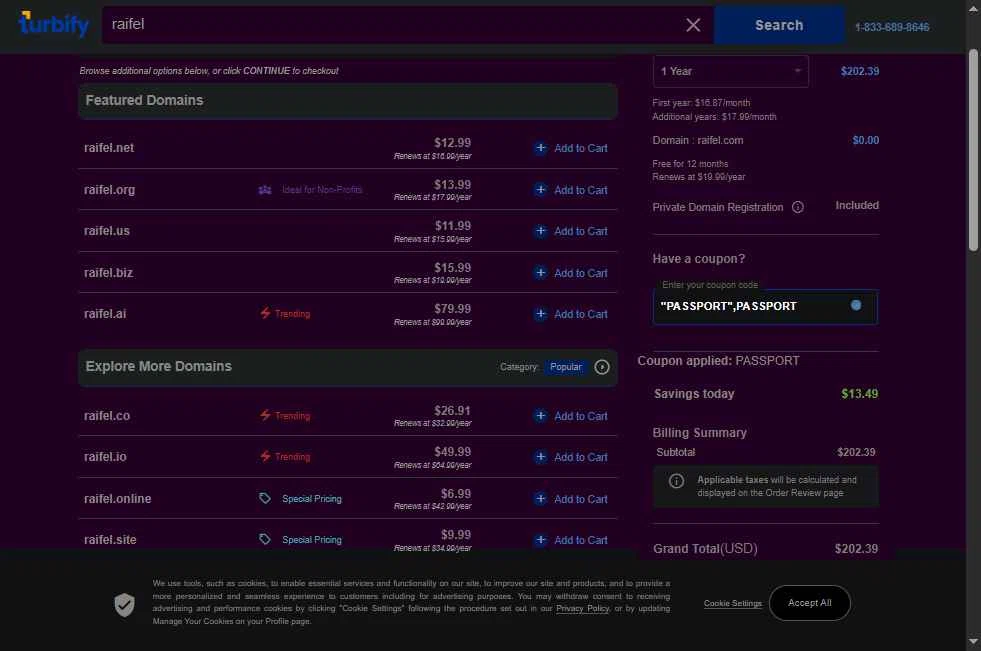The height and width of the screenshot is (651, 981).
Task: Click the scrollbar down arrow
Action: (973, 641)
